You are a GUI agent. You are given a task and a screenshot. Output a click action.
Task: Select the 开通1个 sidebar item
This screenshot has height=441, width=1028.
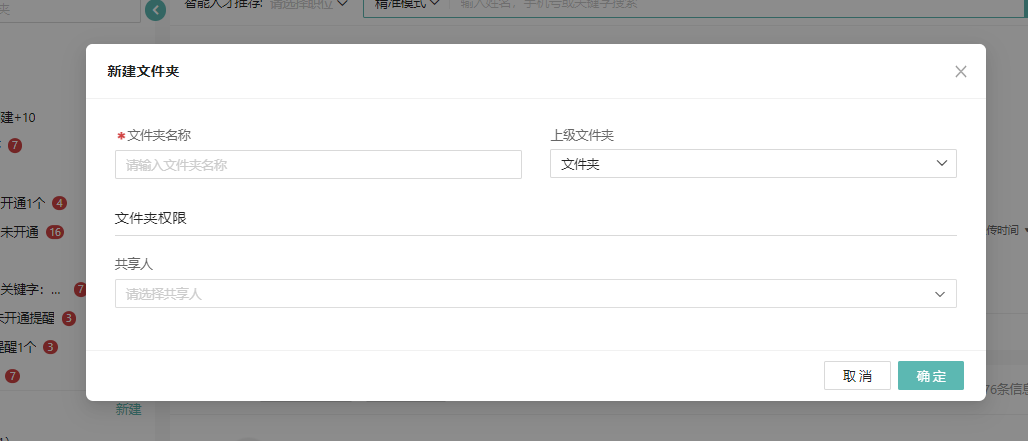(x=22, y=203)
